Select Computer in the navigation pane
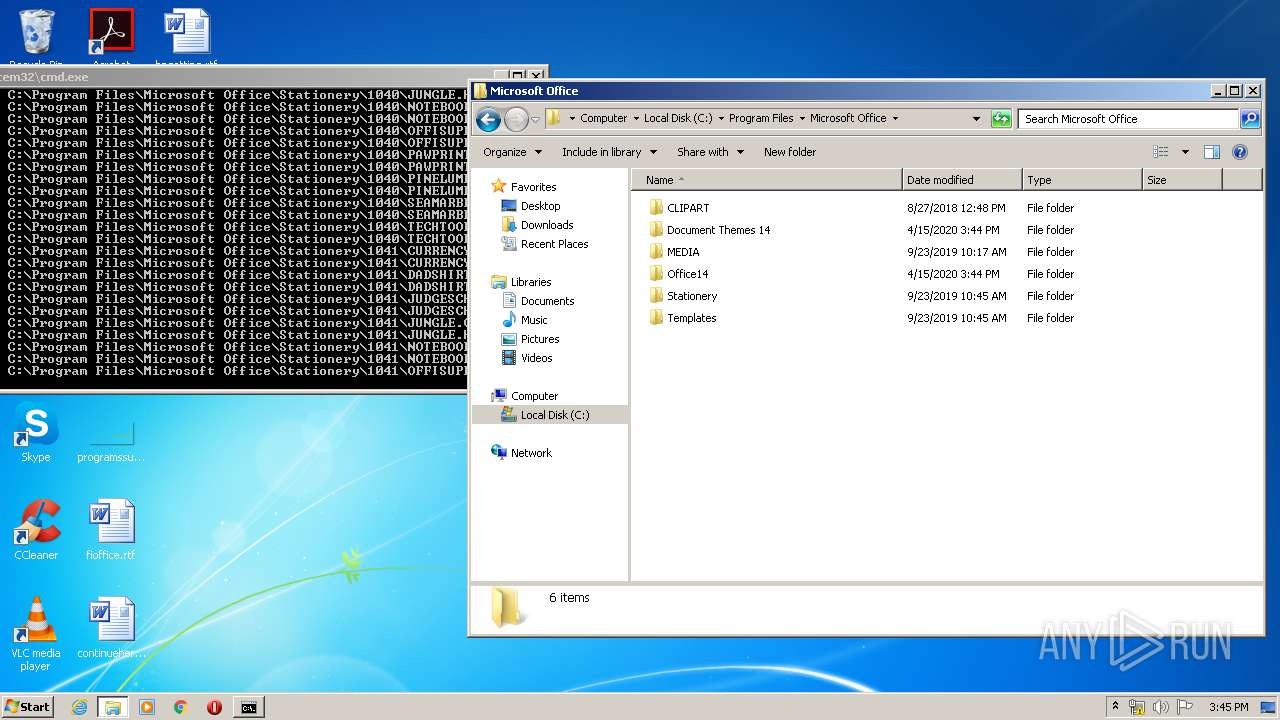The image size is (1280, 720). click(534, 396)
